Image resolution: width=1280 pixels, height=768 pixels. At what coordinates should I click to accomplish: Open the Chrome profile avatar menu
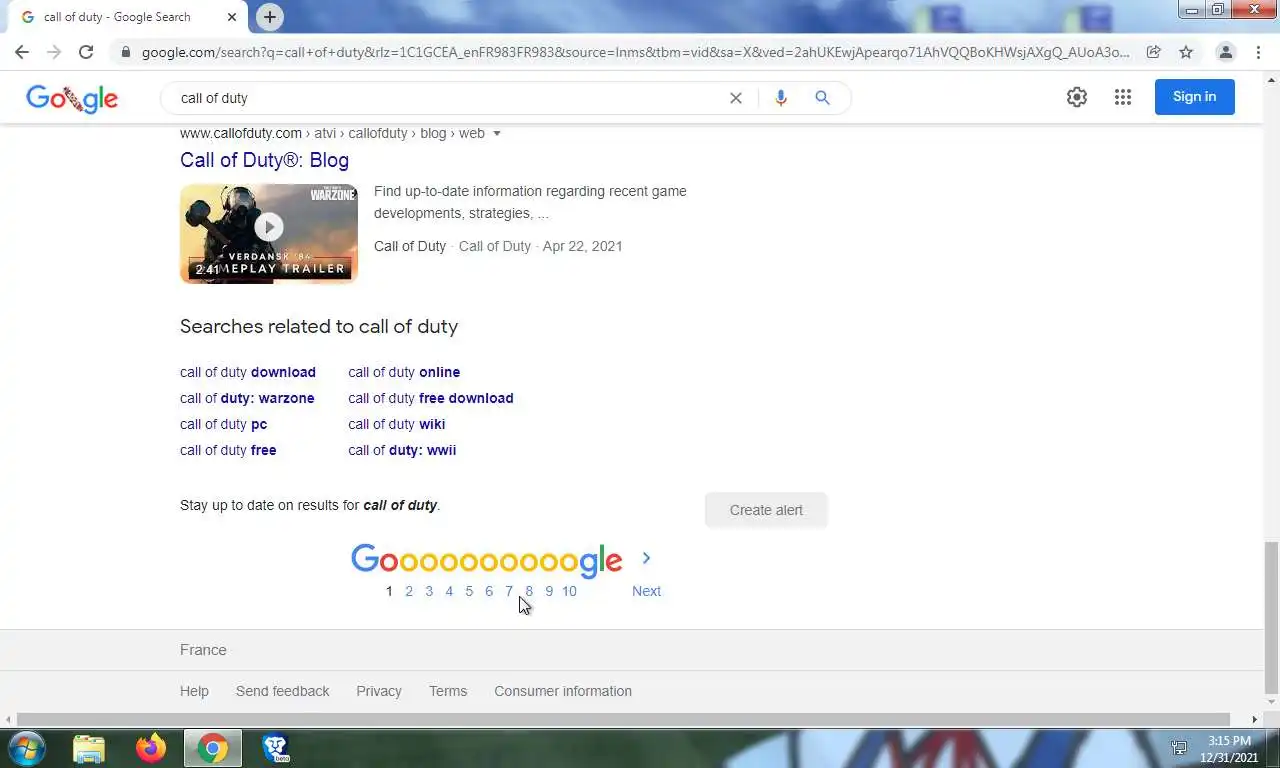pos(1225,52)
